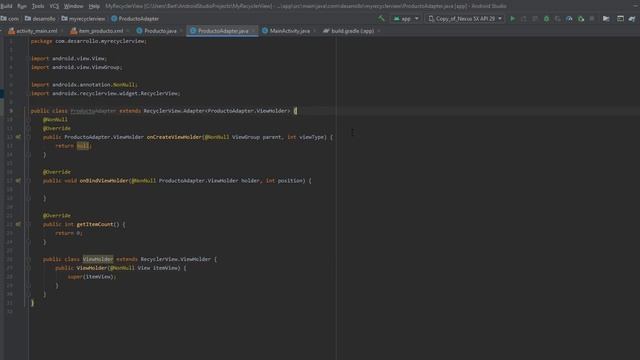Click override gutter icon beside getItemCount

pyautogui.click(x=18, y=224)
